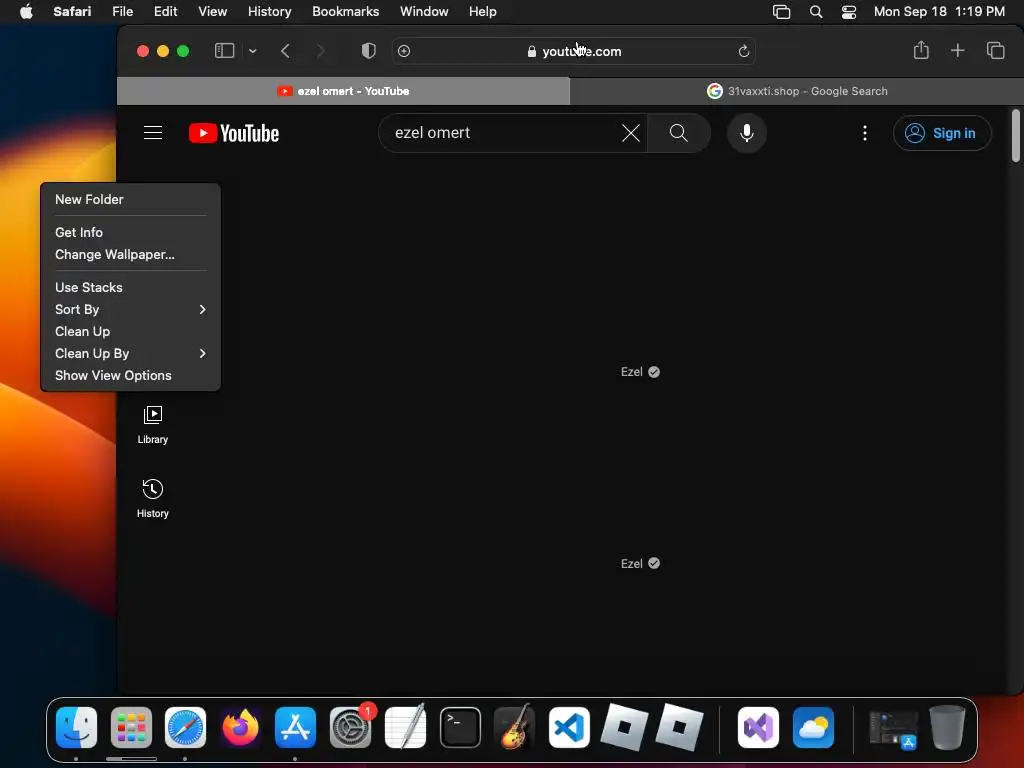Open the Trash in the Dock
The width and height of the screenshot is (1024, 768).
tap(947, 728)
